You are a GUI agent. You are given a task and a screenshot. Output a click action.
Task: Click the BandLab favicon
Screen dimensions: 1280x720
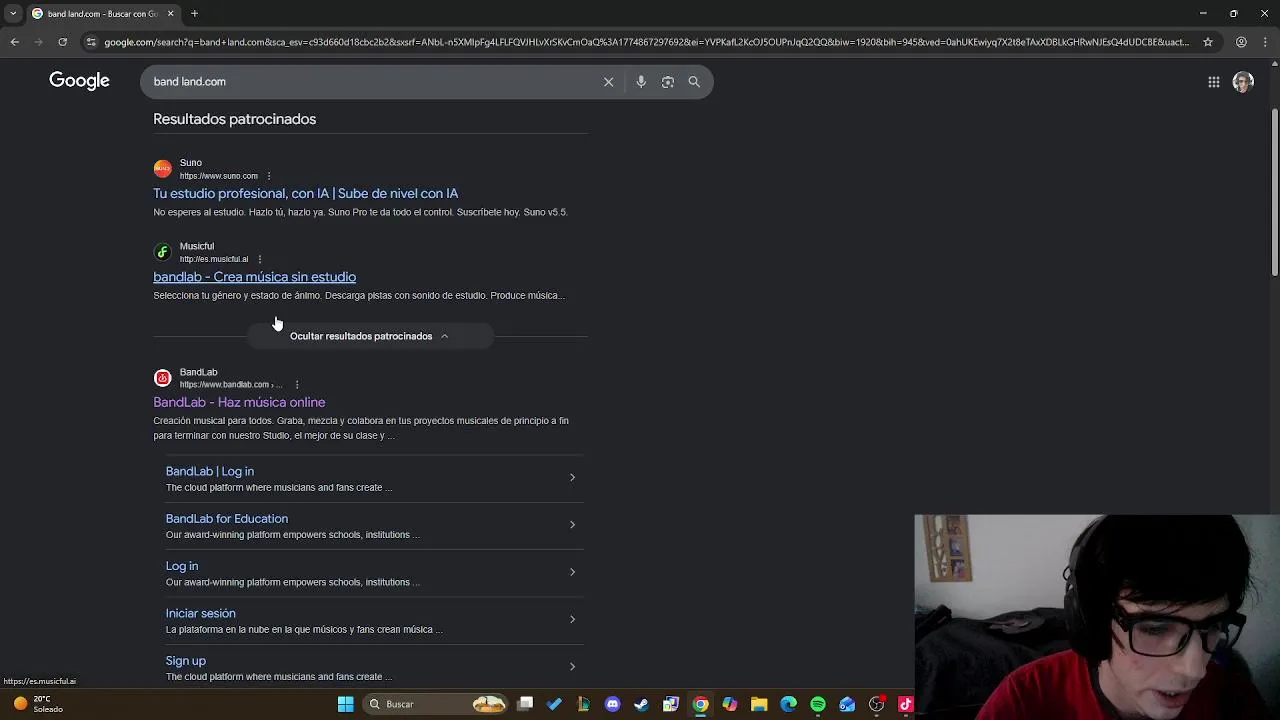point(162,378)
